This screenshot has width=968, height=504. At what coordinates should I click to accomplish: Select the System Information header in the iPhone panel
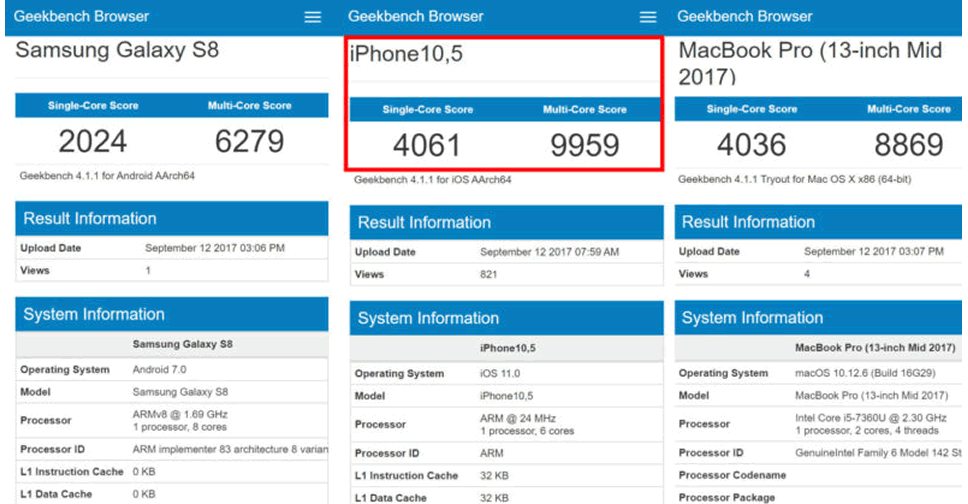pos(428,318)
